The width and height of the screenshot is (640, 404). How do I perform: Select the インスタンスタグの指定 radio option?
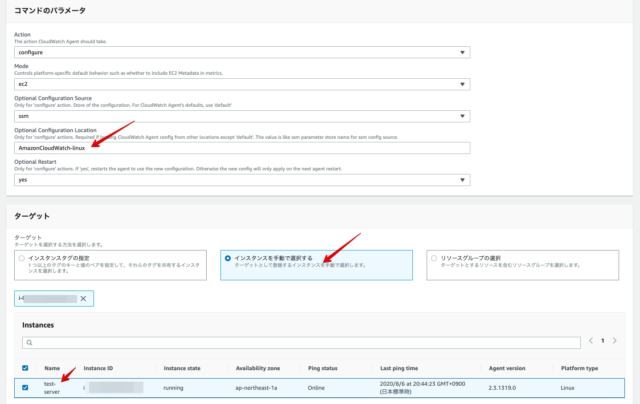22,258
